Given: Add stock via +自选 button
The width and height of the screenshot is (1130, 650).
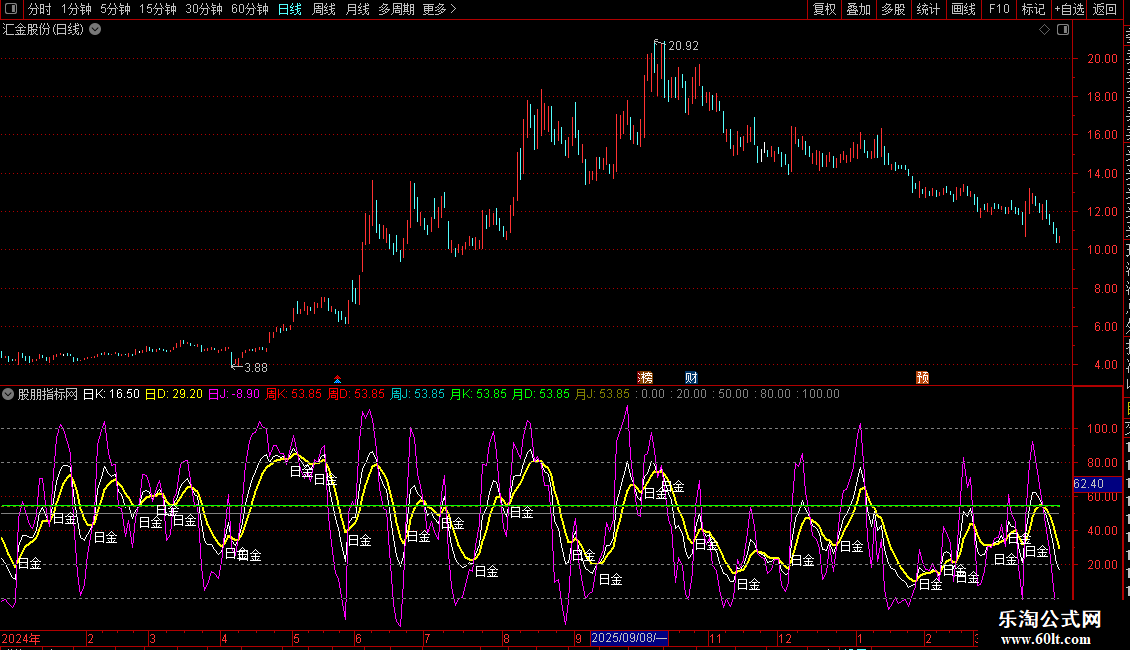Looking at the screenshot, I should 1068,9.
